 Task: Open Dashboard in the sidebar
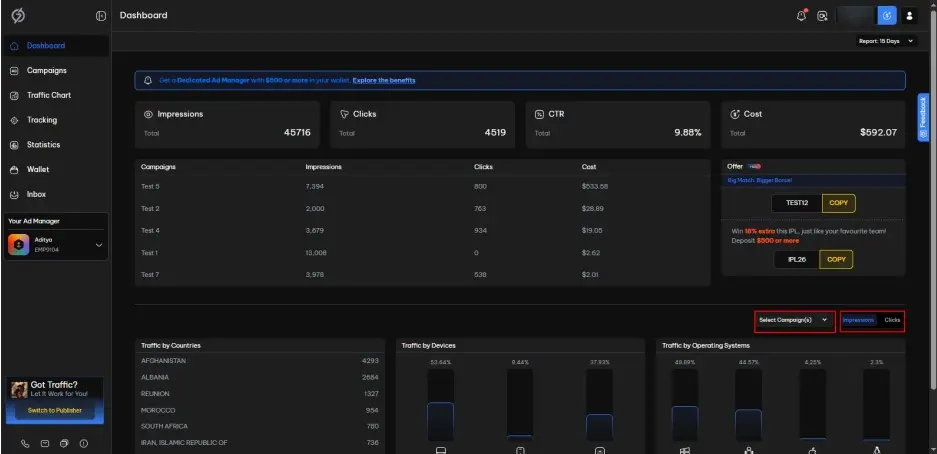point(56,45)
